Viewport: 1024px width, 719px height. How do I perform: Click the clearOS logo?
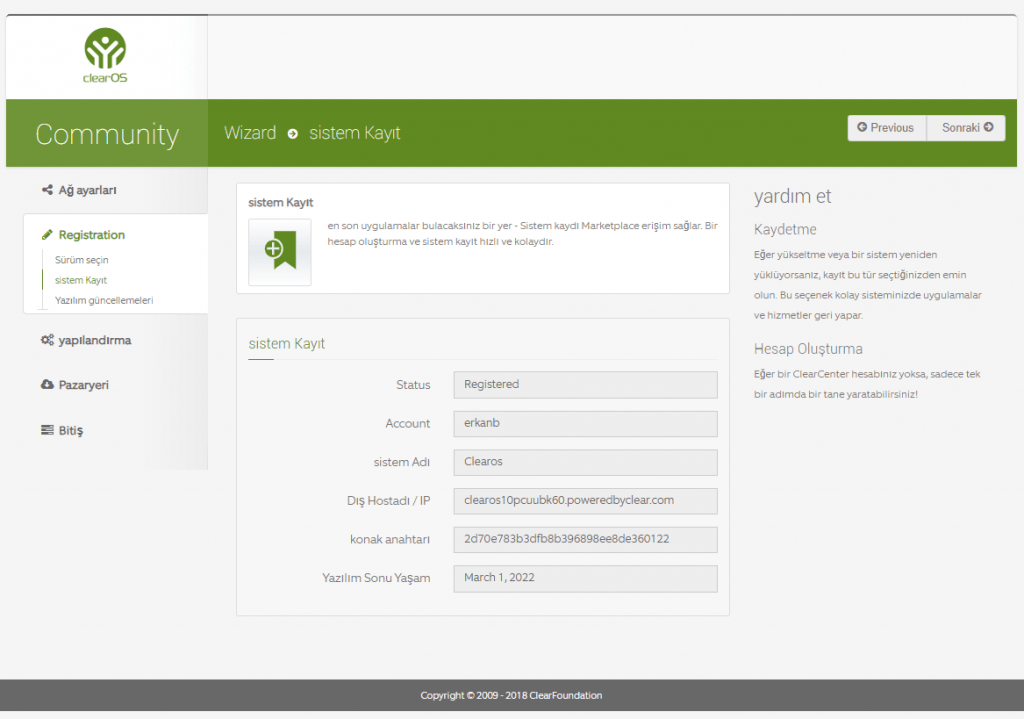(105, 56)
